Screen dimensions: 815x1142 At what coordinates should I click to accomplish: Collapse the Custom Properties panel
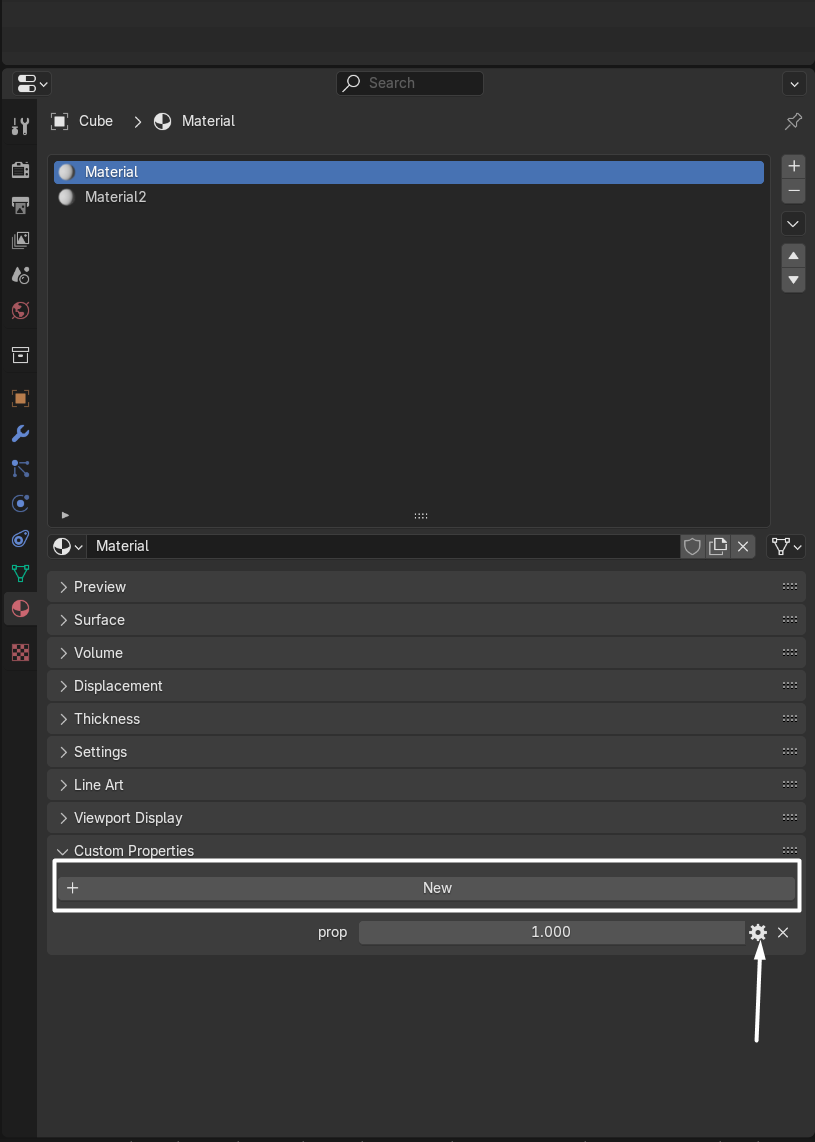pyautogui.click(x=133, y=850)
